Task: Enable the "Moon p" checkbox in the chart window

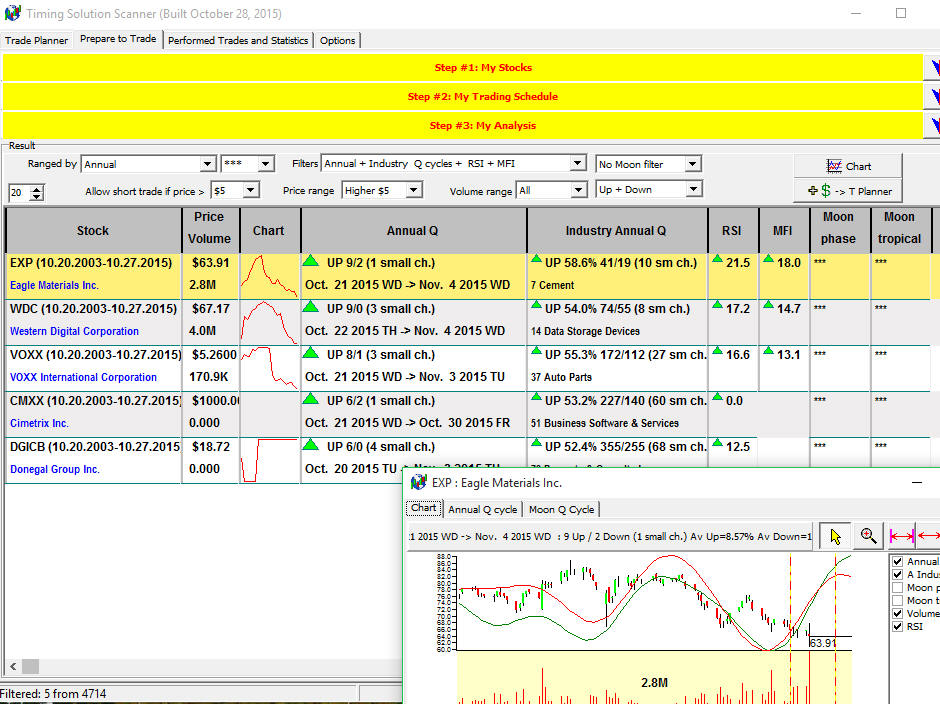Action: pos(897,588)
